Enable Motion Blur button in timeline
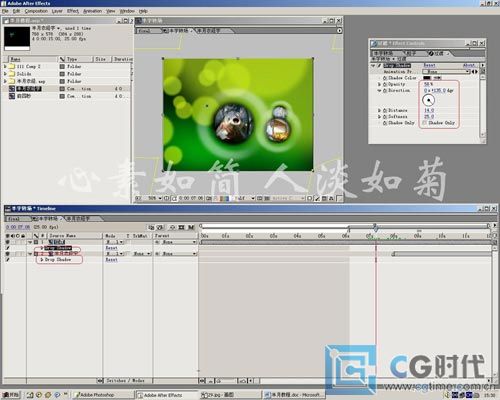Image resolution: width=500 pixels, height=400 pixels. click(x=191, y=227)
